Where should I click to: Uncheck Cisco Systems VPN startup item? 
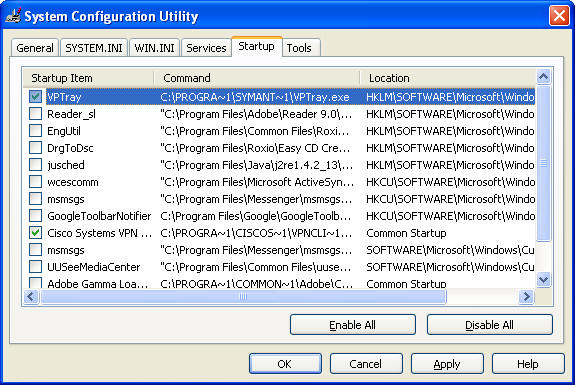[x=35, y=233]
